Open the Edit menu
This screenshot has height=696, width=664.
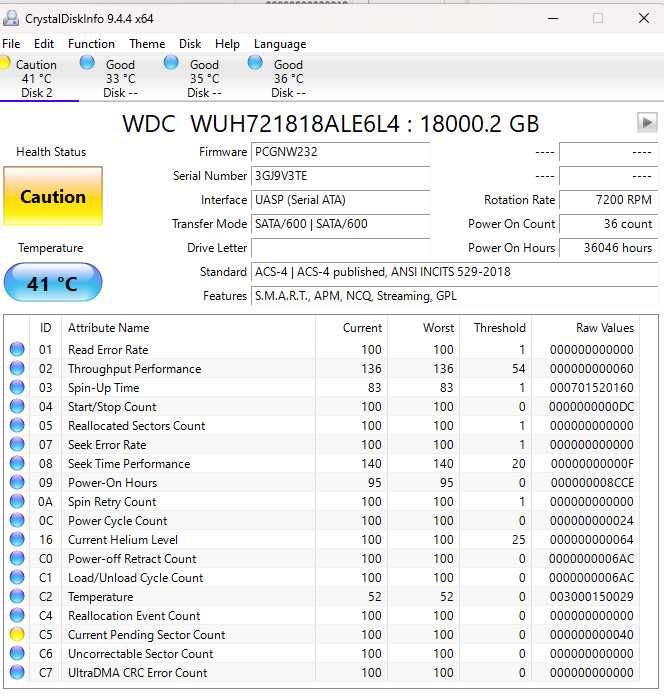click(43, 44)
